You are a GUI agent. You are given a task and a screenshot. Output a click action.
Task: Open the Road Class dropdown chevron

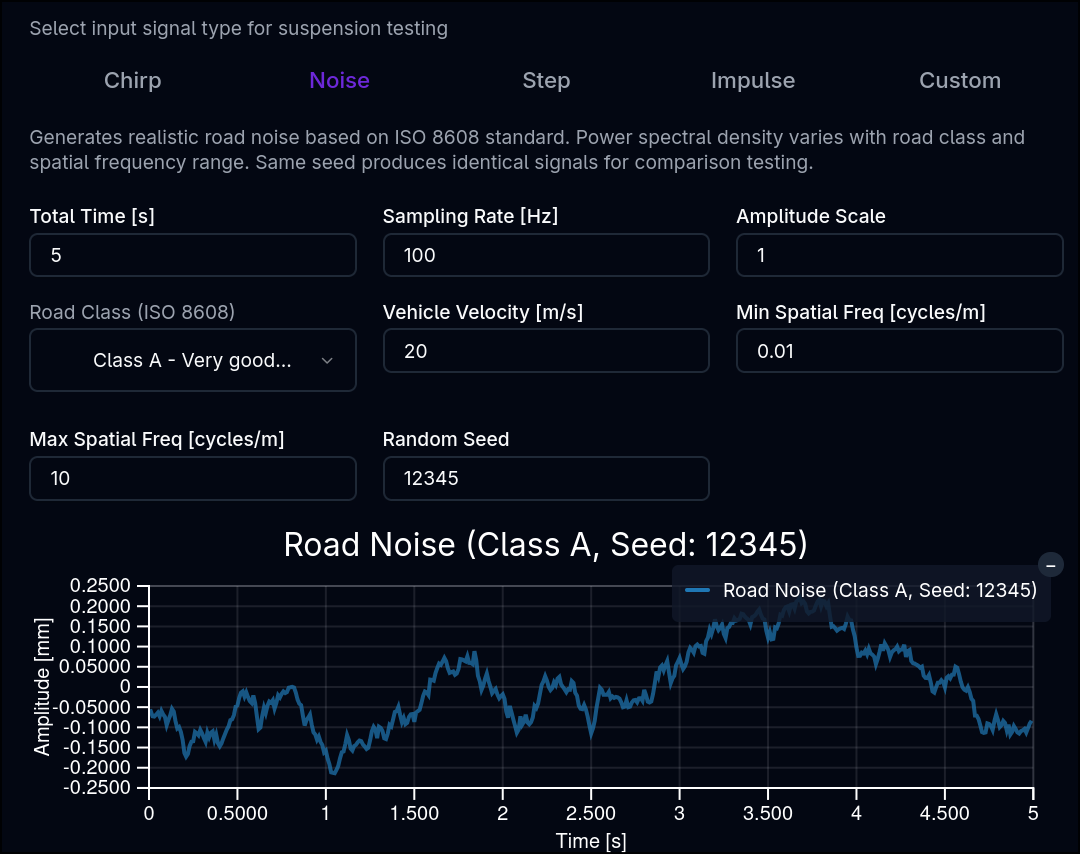327,360
